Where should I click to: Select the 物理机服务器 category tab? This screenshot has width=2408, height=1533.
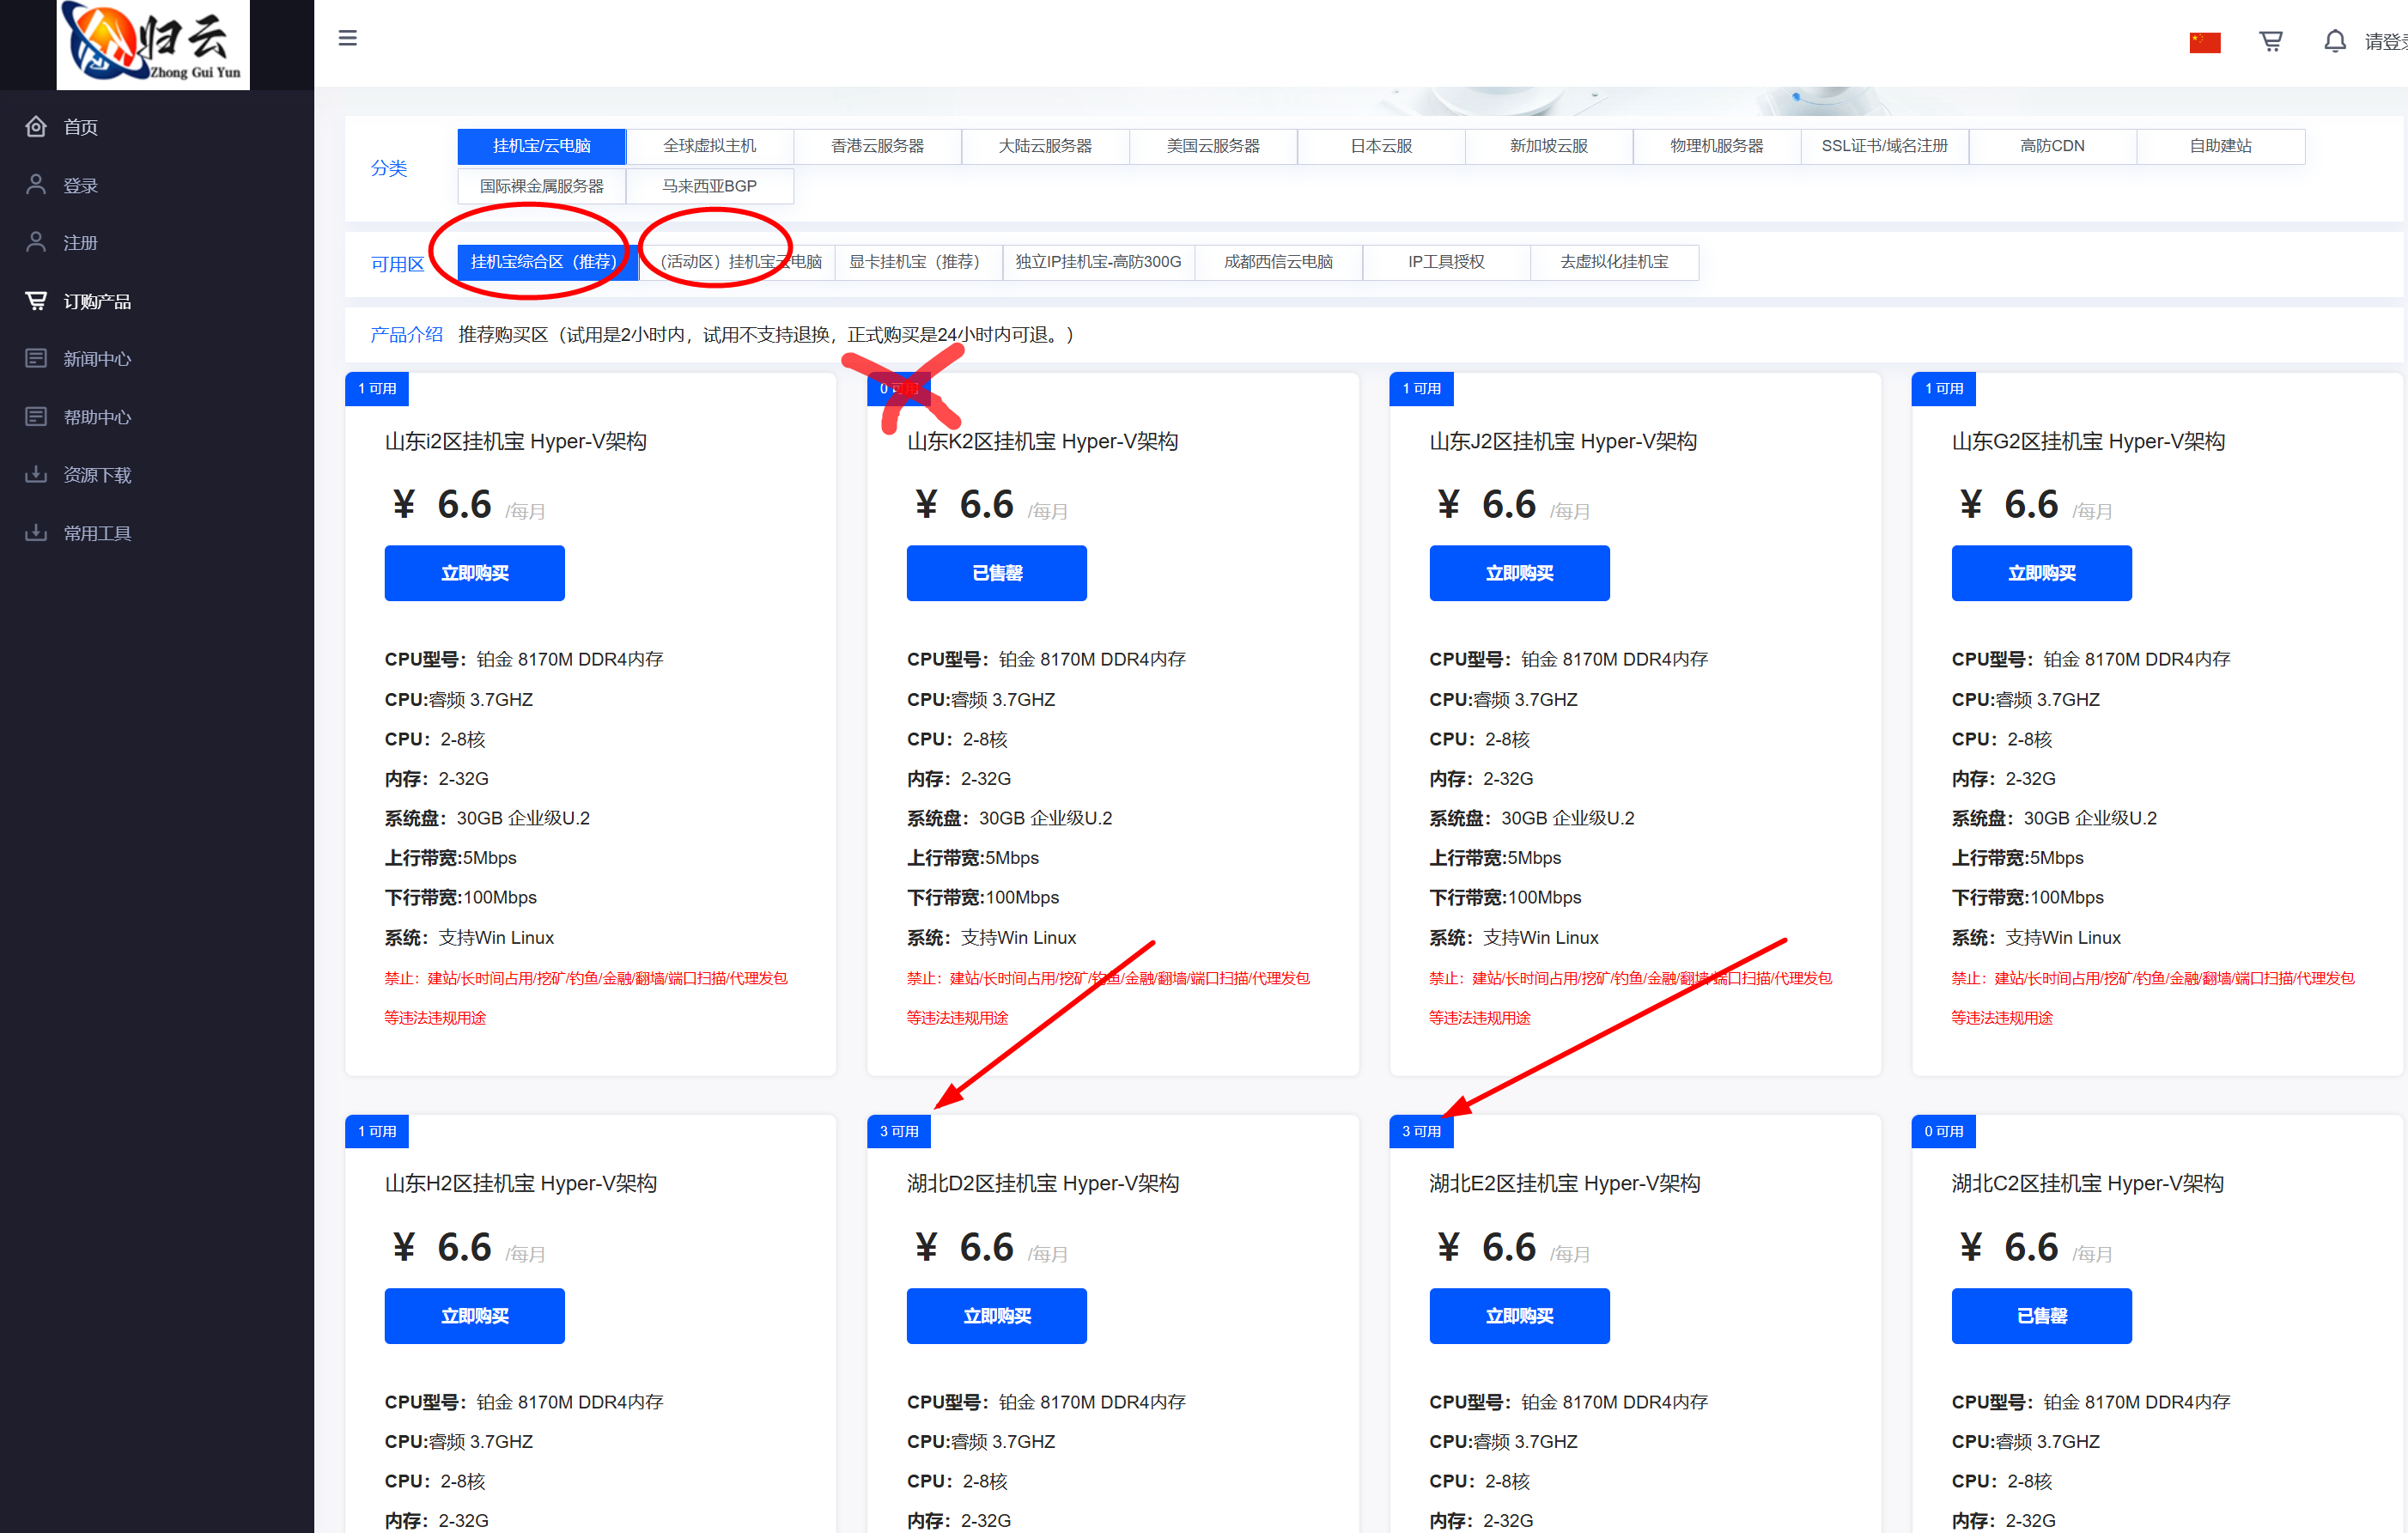pyautogui.click(x=1716, y=146)
